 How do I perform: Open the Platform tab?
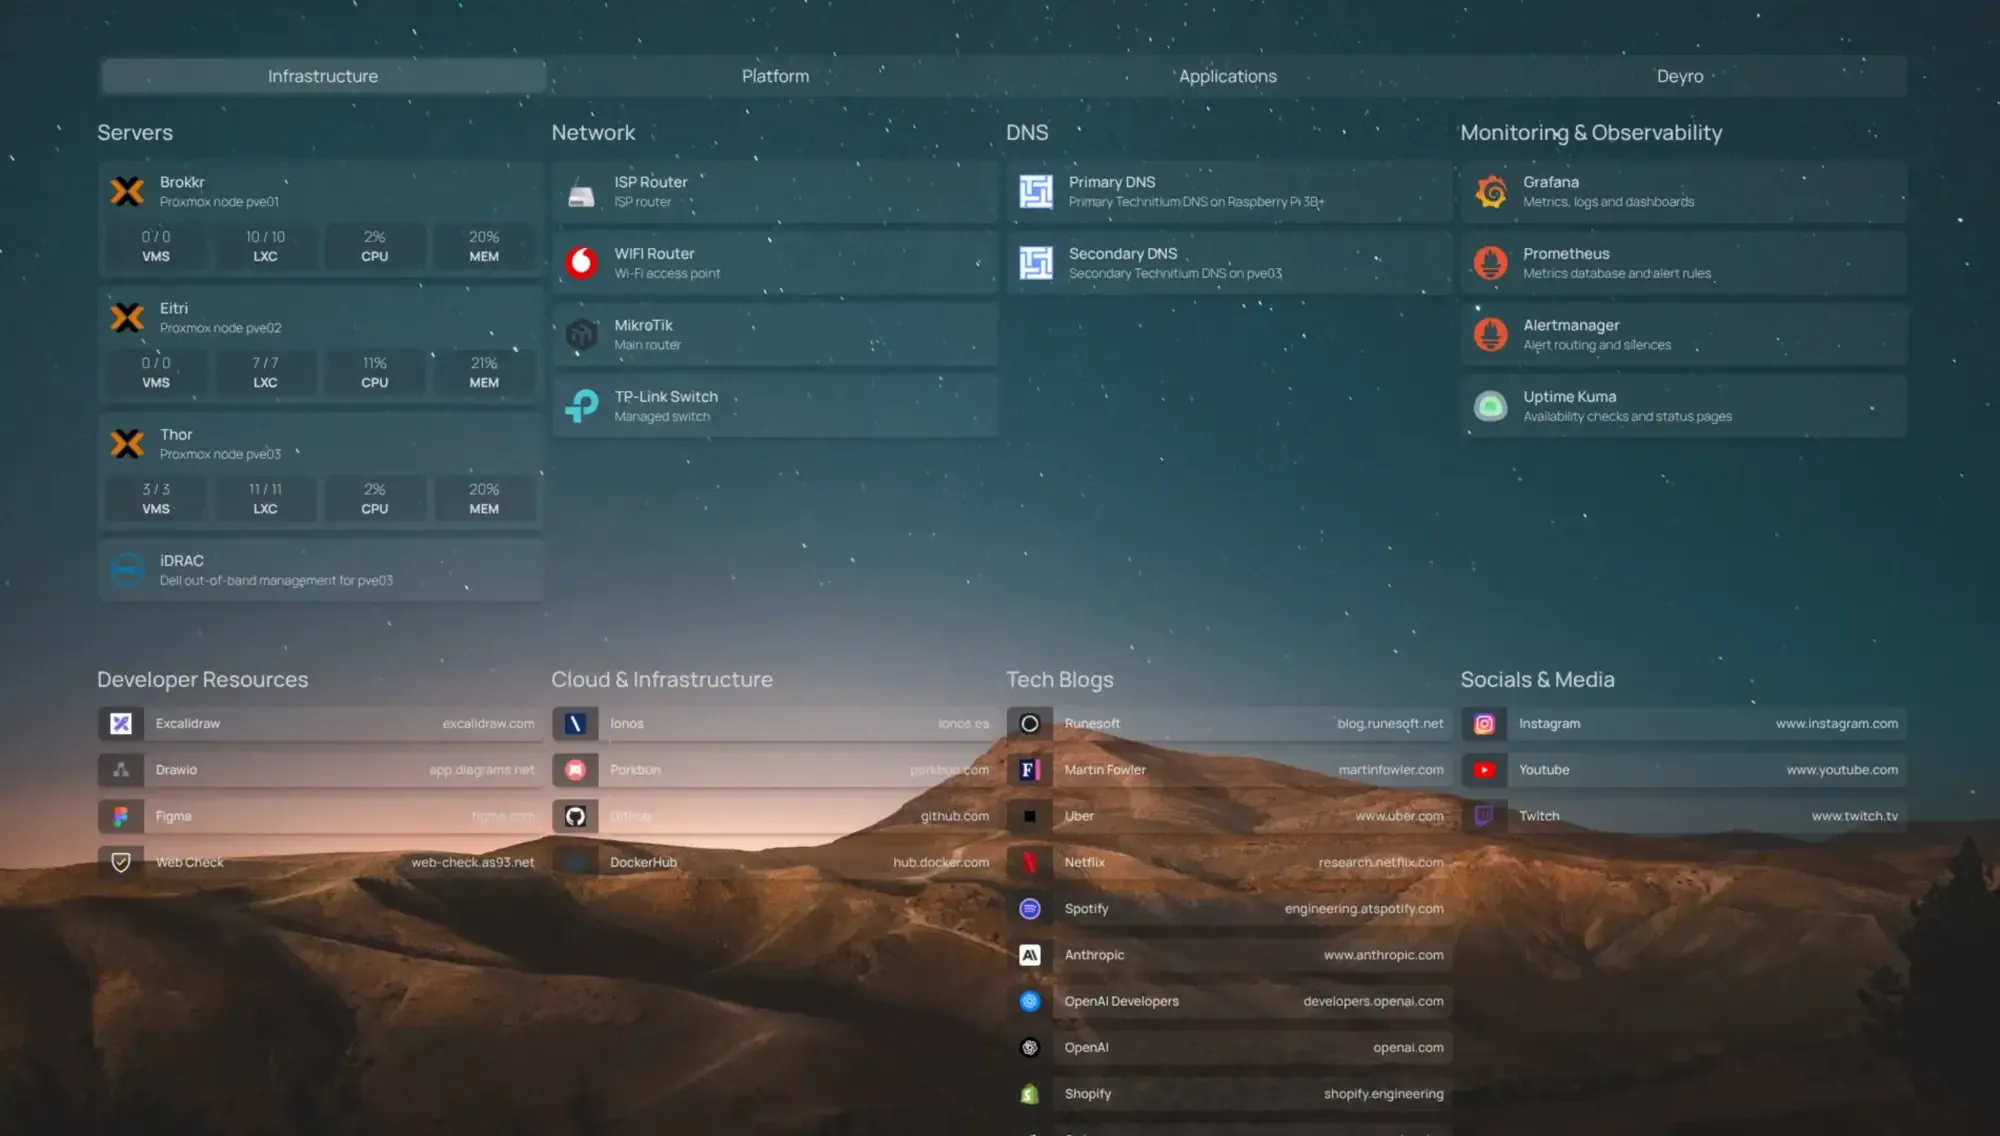(x=775, y=76)
